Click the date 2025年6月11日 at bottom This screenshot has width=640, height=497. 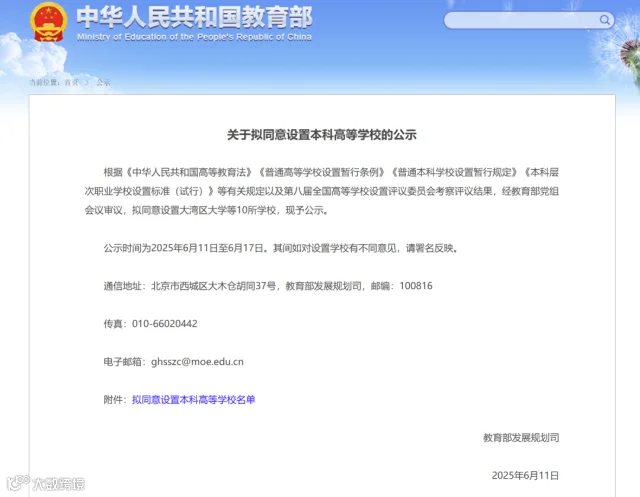pyautogui.click(x=525, y=475)
